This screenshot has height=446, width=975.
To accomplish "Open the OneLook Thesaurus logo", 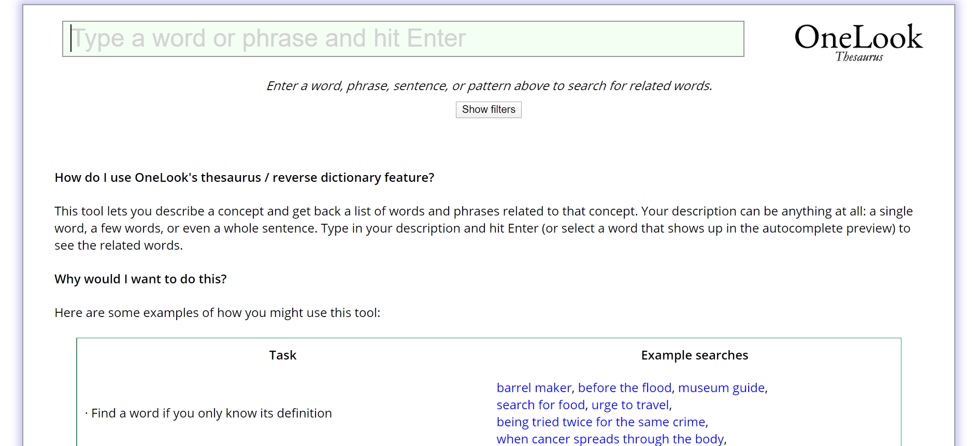I will 858,42.
